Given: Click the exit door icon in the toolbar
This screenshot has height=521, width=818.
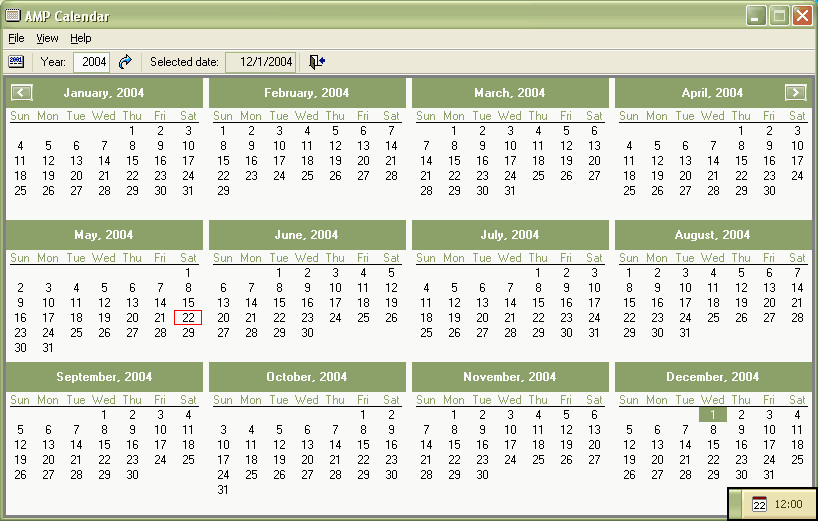Looking at the screenshot, I should pyautogui.click(x=317, y=62).
